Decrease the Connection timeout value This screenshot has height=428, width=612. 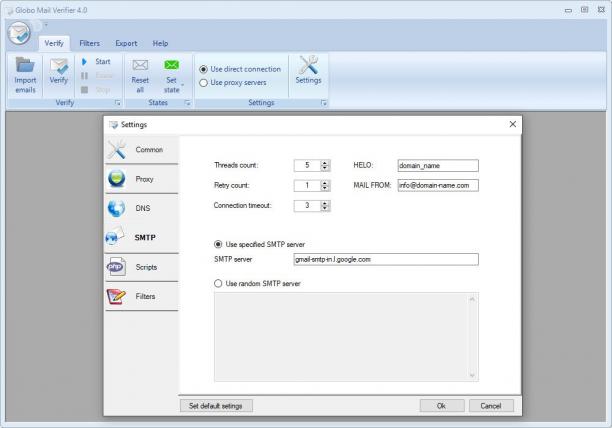coord(325,209)
